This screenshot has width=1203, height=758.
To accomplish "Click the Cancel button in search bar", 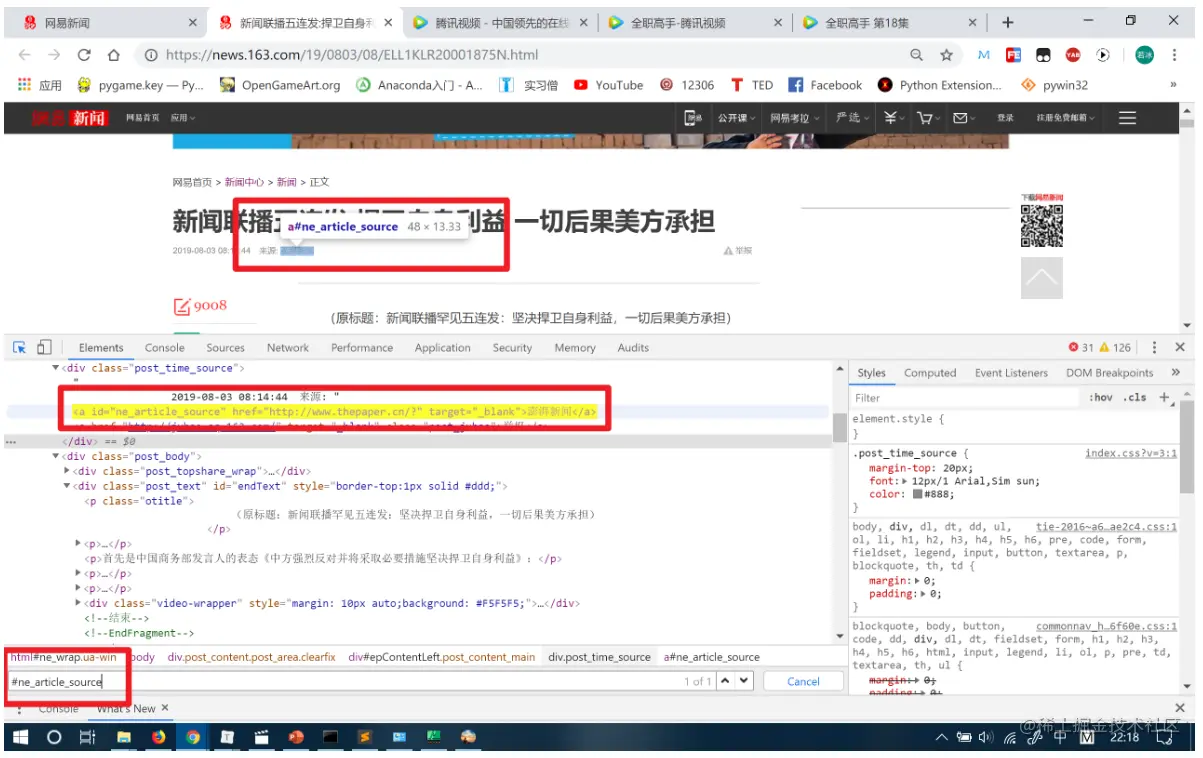I will pos(803,681).
